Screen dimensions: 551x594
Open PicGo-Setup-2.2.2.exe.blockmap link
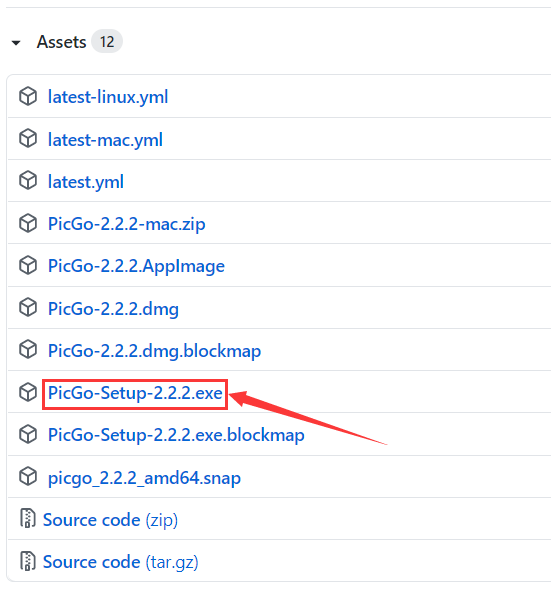pos(176,435)
